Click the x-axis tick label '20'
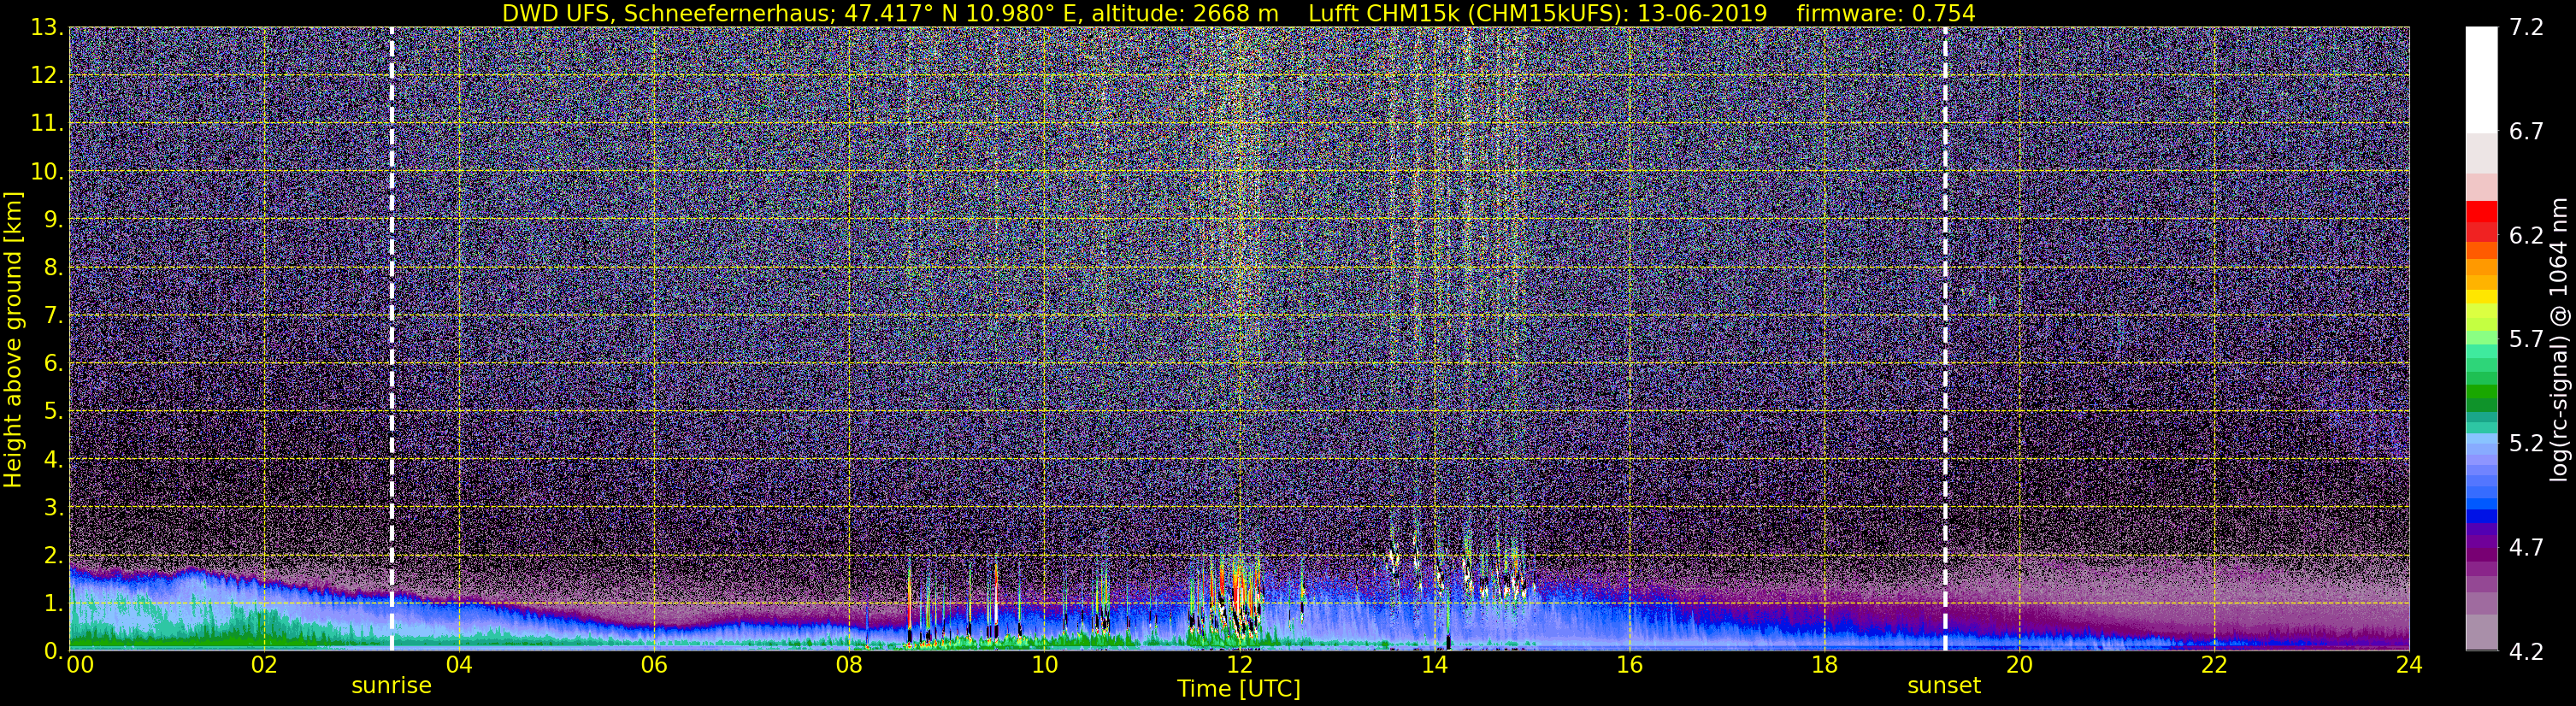Viewport: 2576px width, 706px height. pos(2019,665)
